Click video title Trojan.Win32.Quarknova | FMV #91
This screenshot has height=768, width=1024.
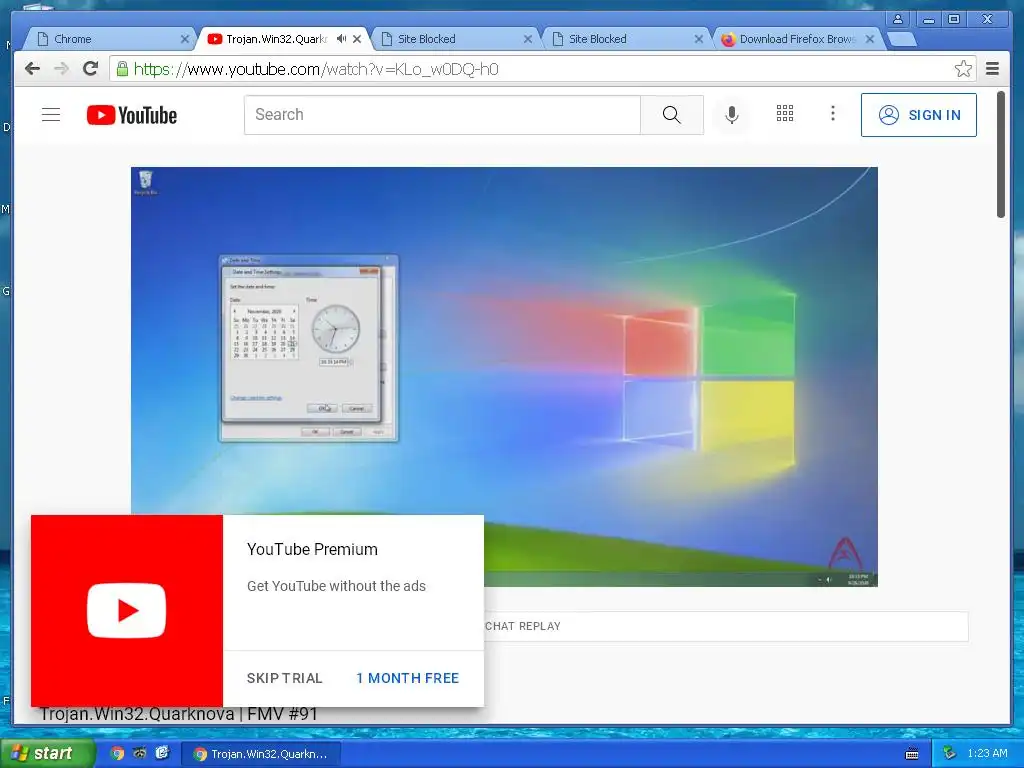tap(178, 714)
